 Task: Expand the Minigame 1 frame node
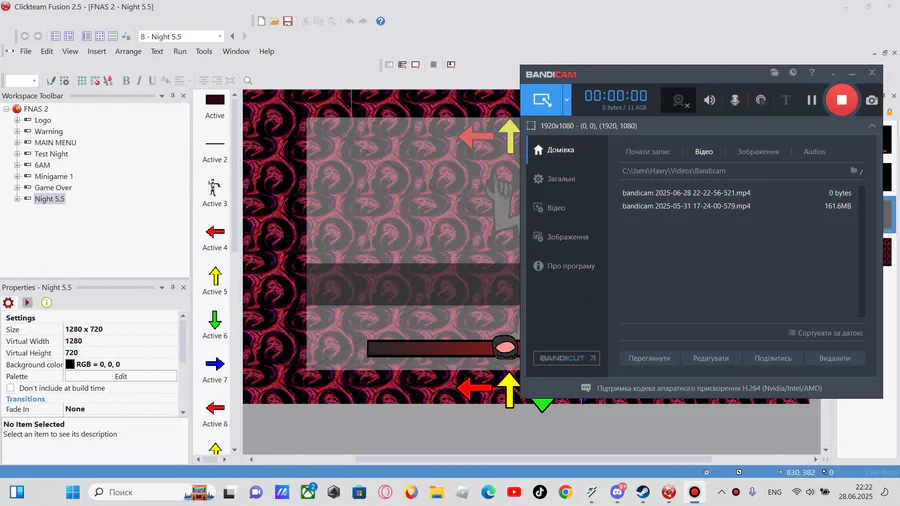click(17, 176)
